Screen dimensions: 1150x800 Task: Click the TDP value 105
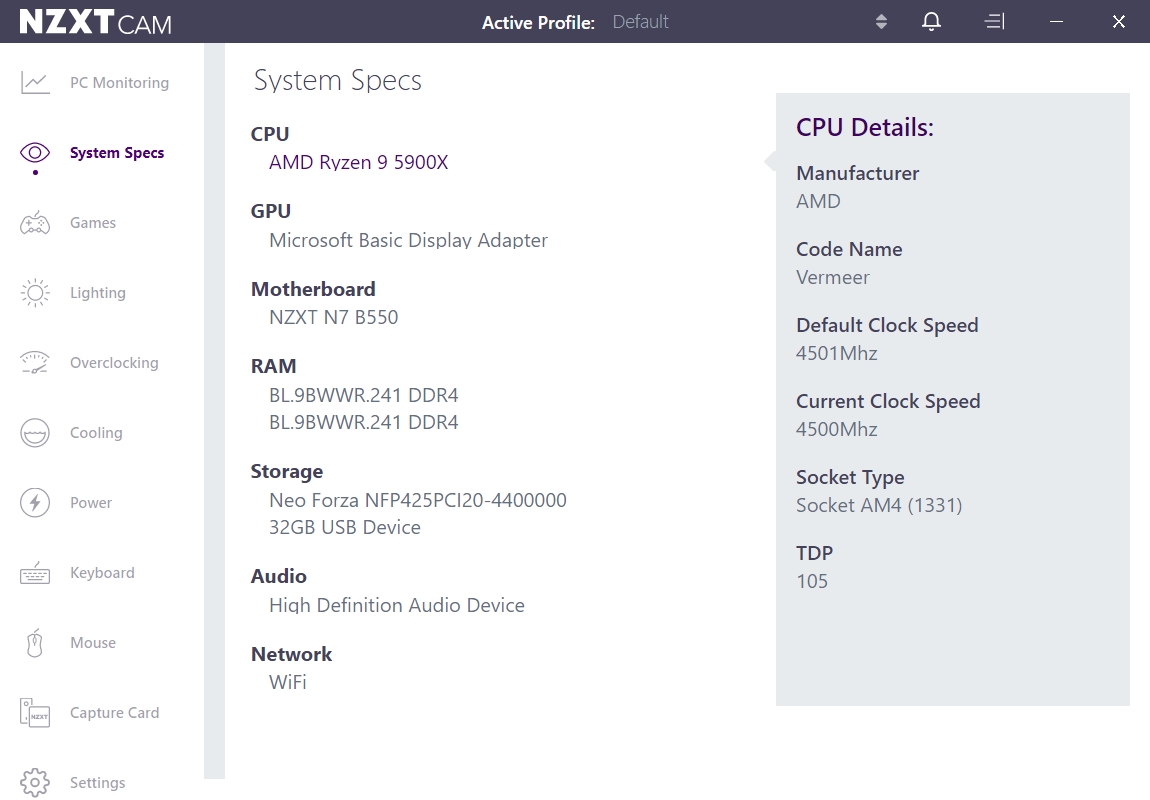812,581
